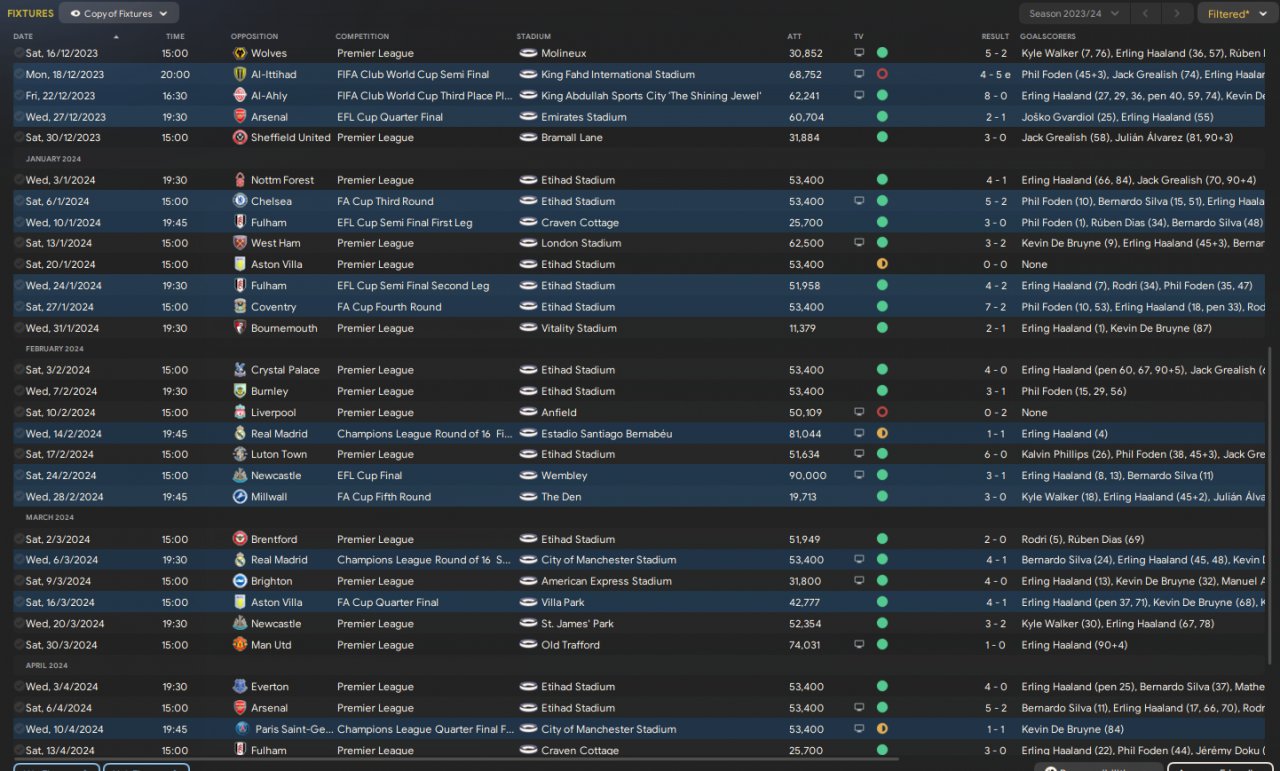Click the Crystal Palace club badge
Viewport: 1280px width, 771px height.
[x=240, y=370]
